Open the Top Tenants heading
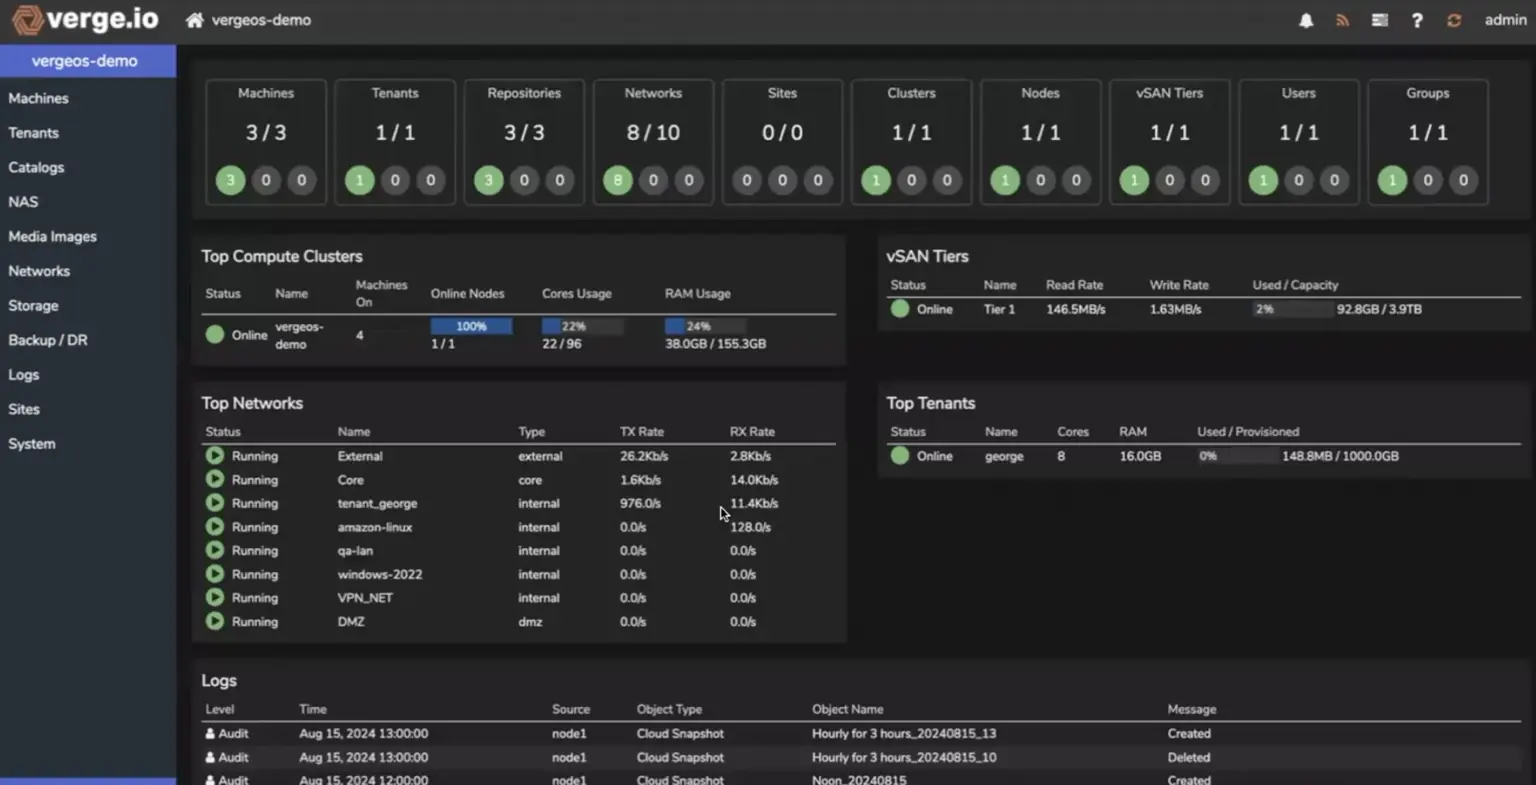Image resolution: width=1536 pixels, height=785 pixels. pos(930,403)
